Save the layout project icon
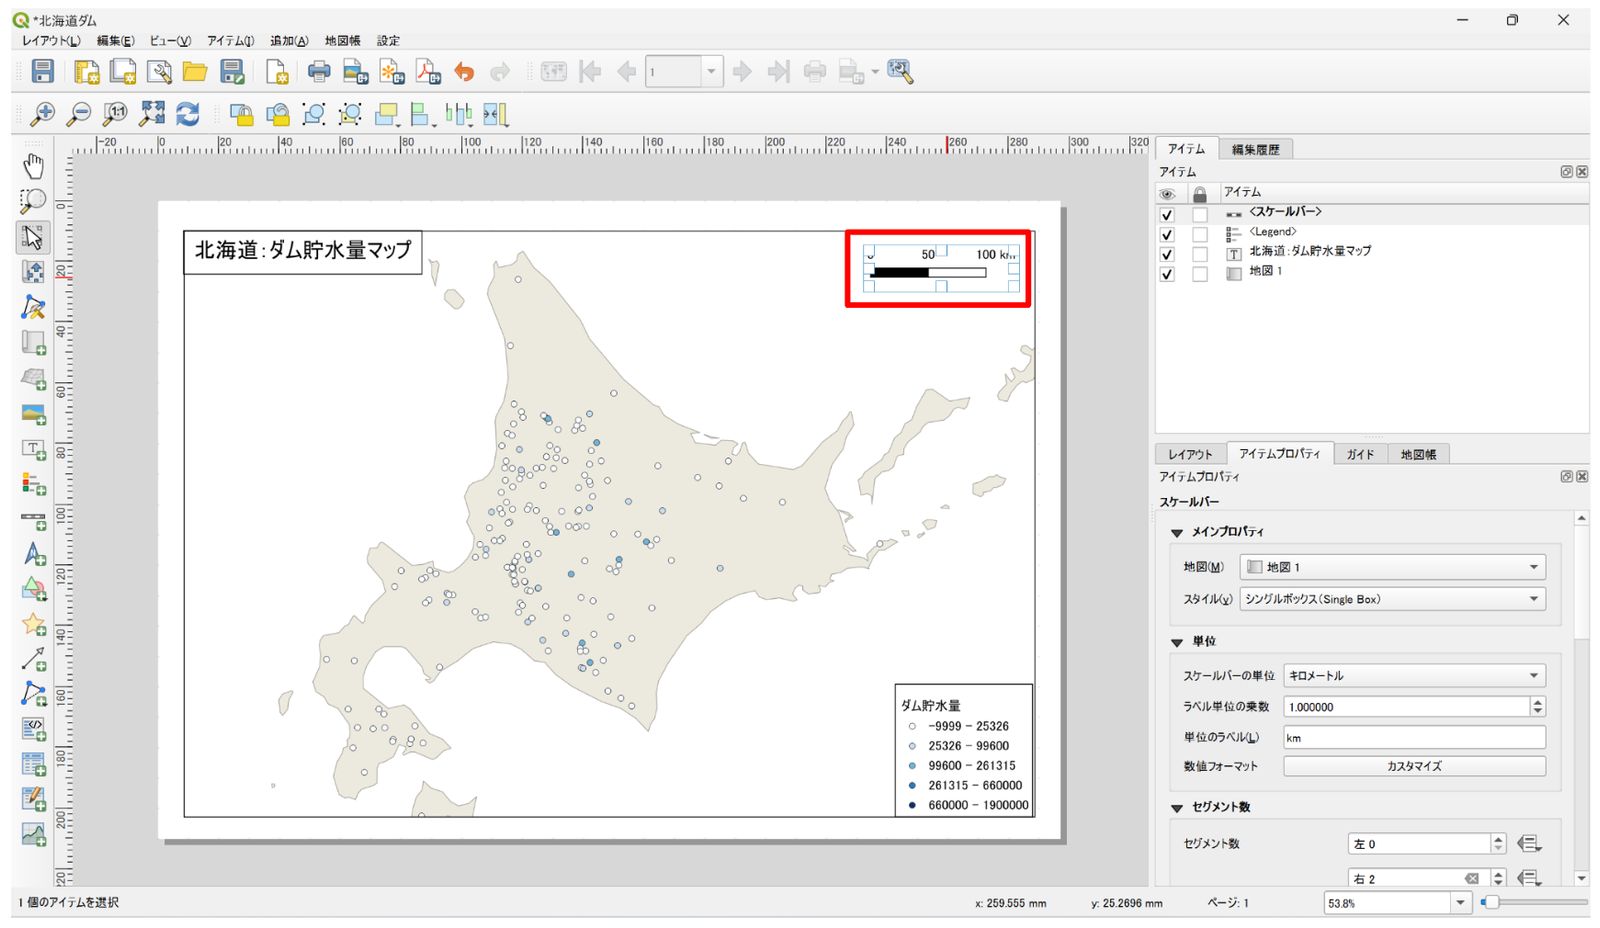 coord(43,71)
